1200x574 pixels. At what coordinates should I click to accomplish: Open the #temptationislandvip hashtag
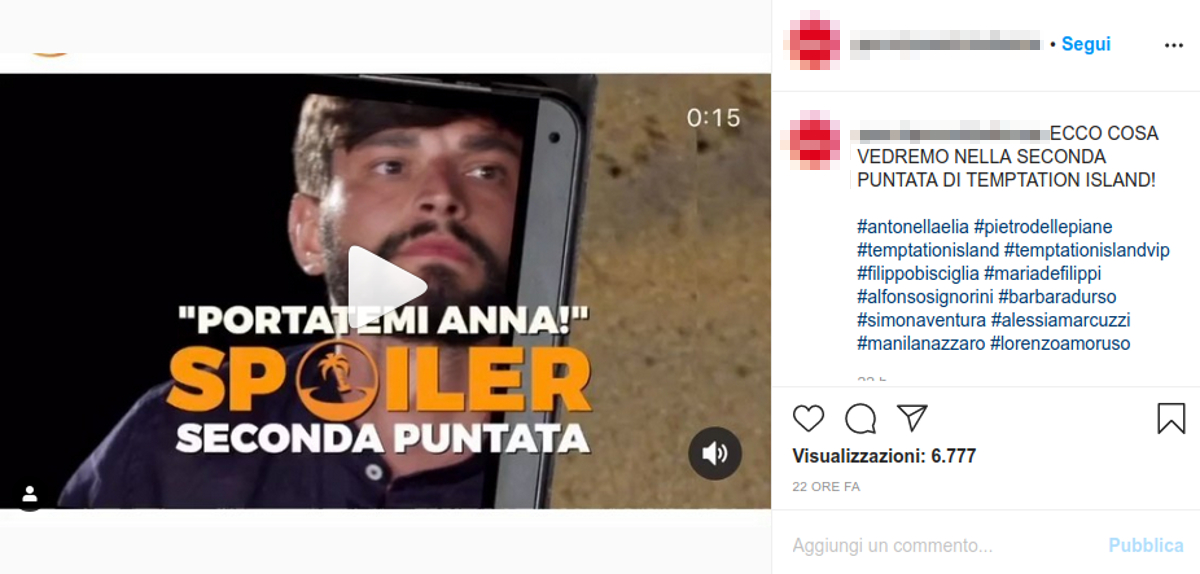pyautogui.click(x=1087, y=250)
